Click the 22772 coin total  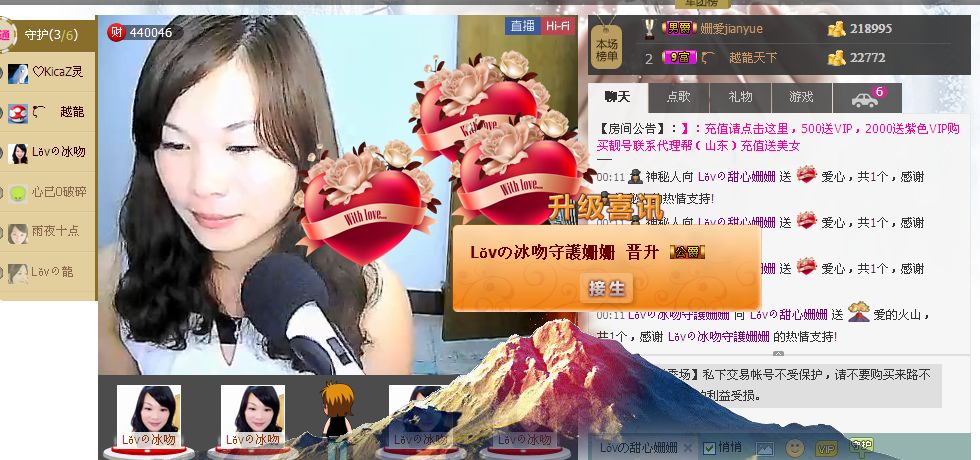click(868, 58)
